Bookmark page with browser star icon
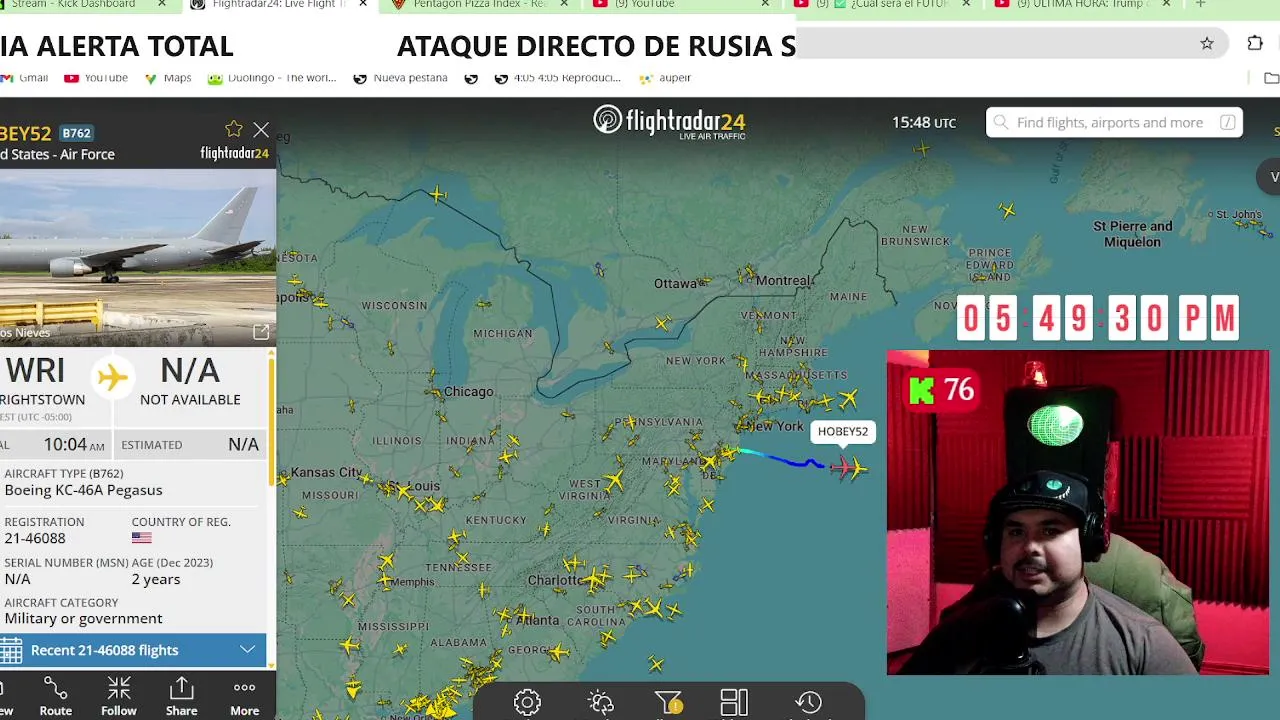This screenshot has width=1280, height=720. [1207, 43]
